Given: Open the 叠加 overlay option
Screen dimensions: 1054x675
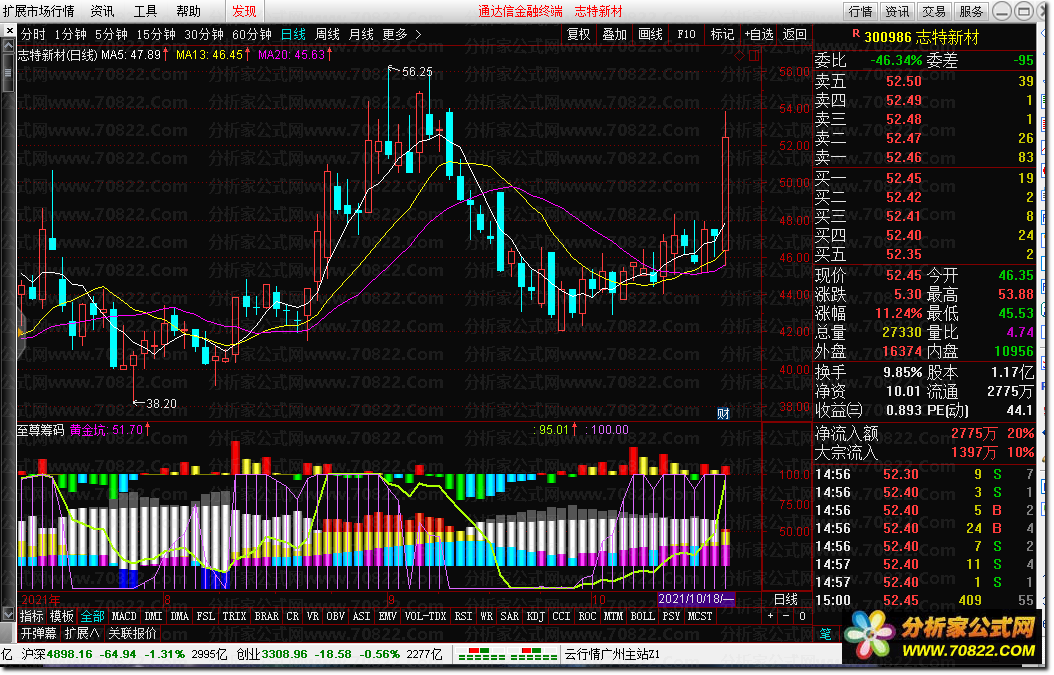Looking at the screenshot, I should 614,34.
